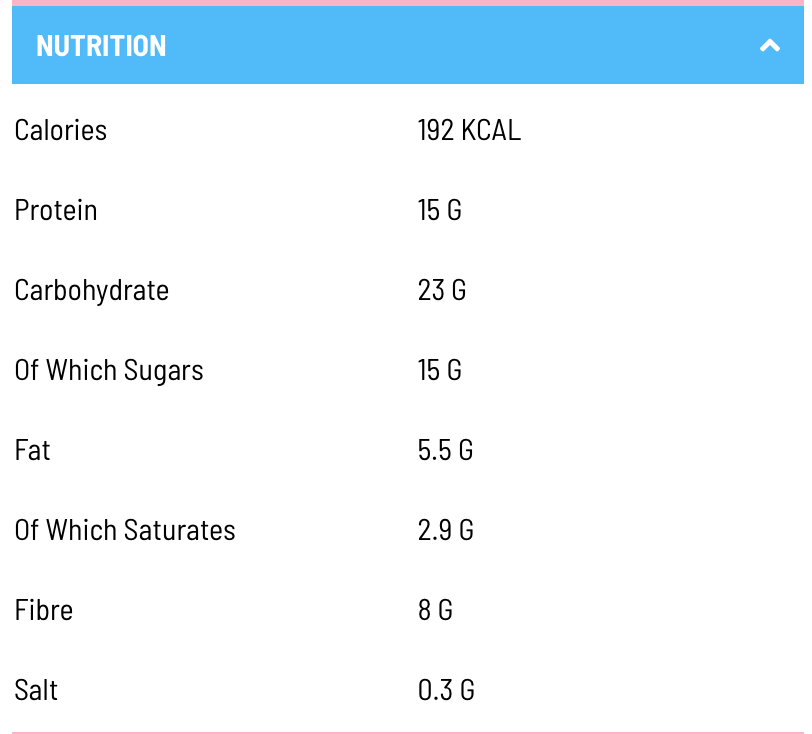This screenshot has height=734, width=812.
Task: Click the 0.3 G salt value
Action: [x=446, y=690]
